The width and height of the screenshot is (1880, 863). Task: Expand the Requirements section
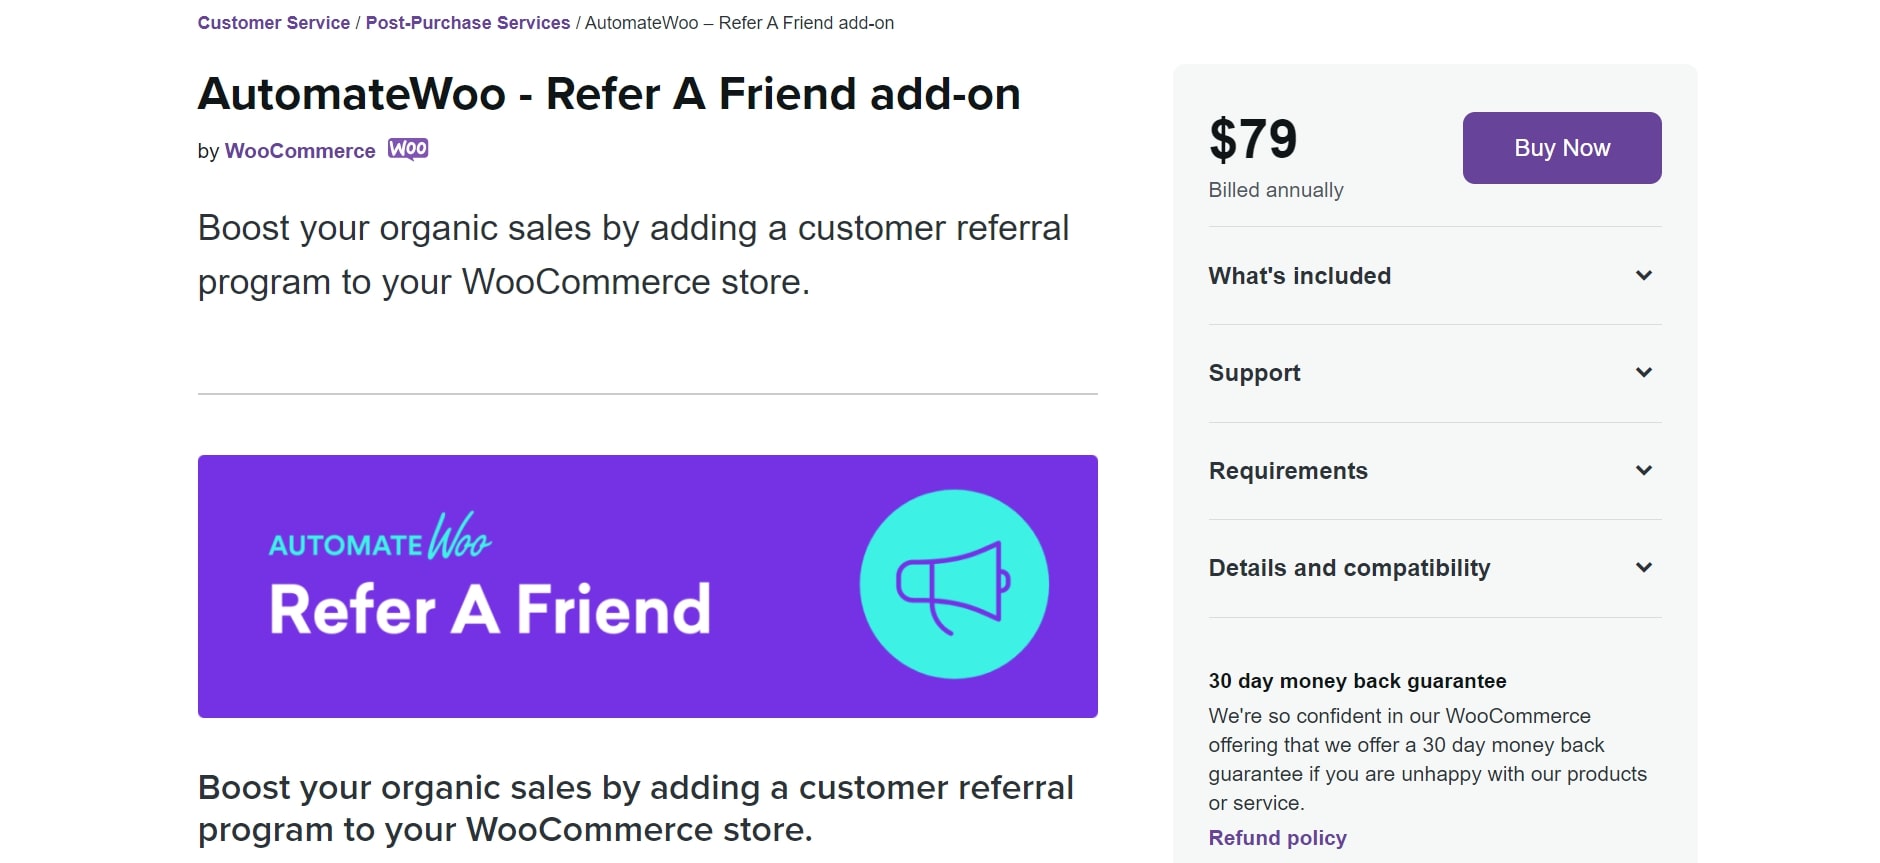(1435, 471)
